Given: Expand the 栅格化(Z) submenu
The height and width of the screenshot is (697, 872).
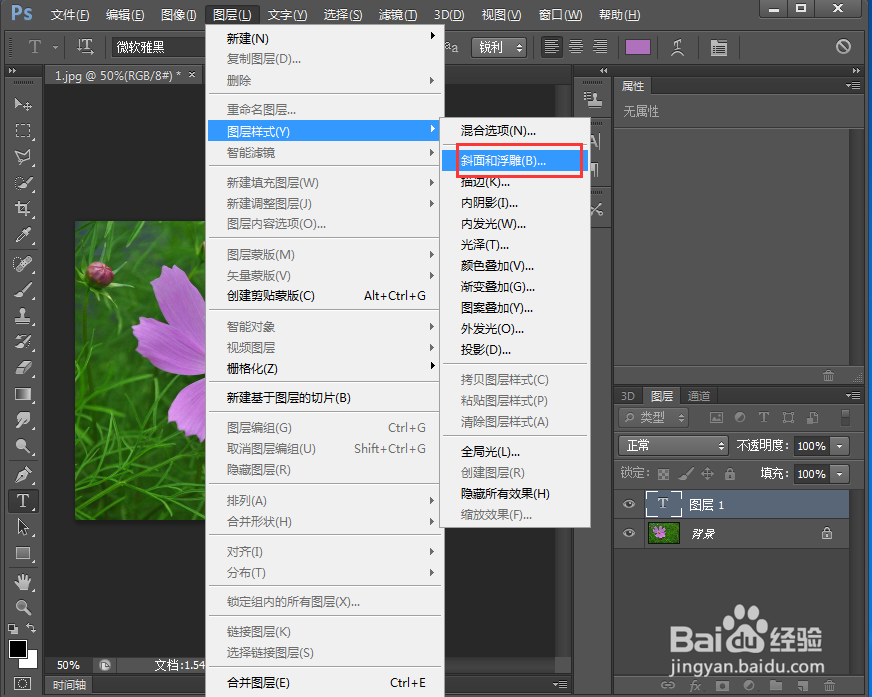Looking at the screenshot, I should click(x=325, y=368).
